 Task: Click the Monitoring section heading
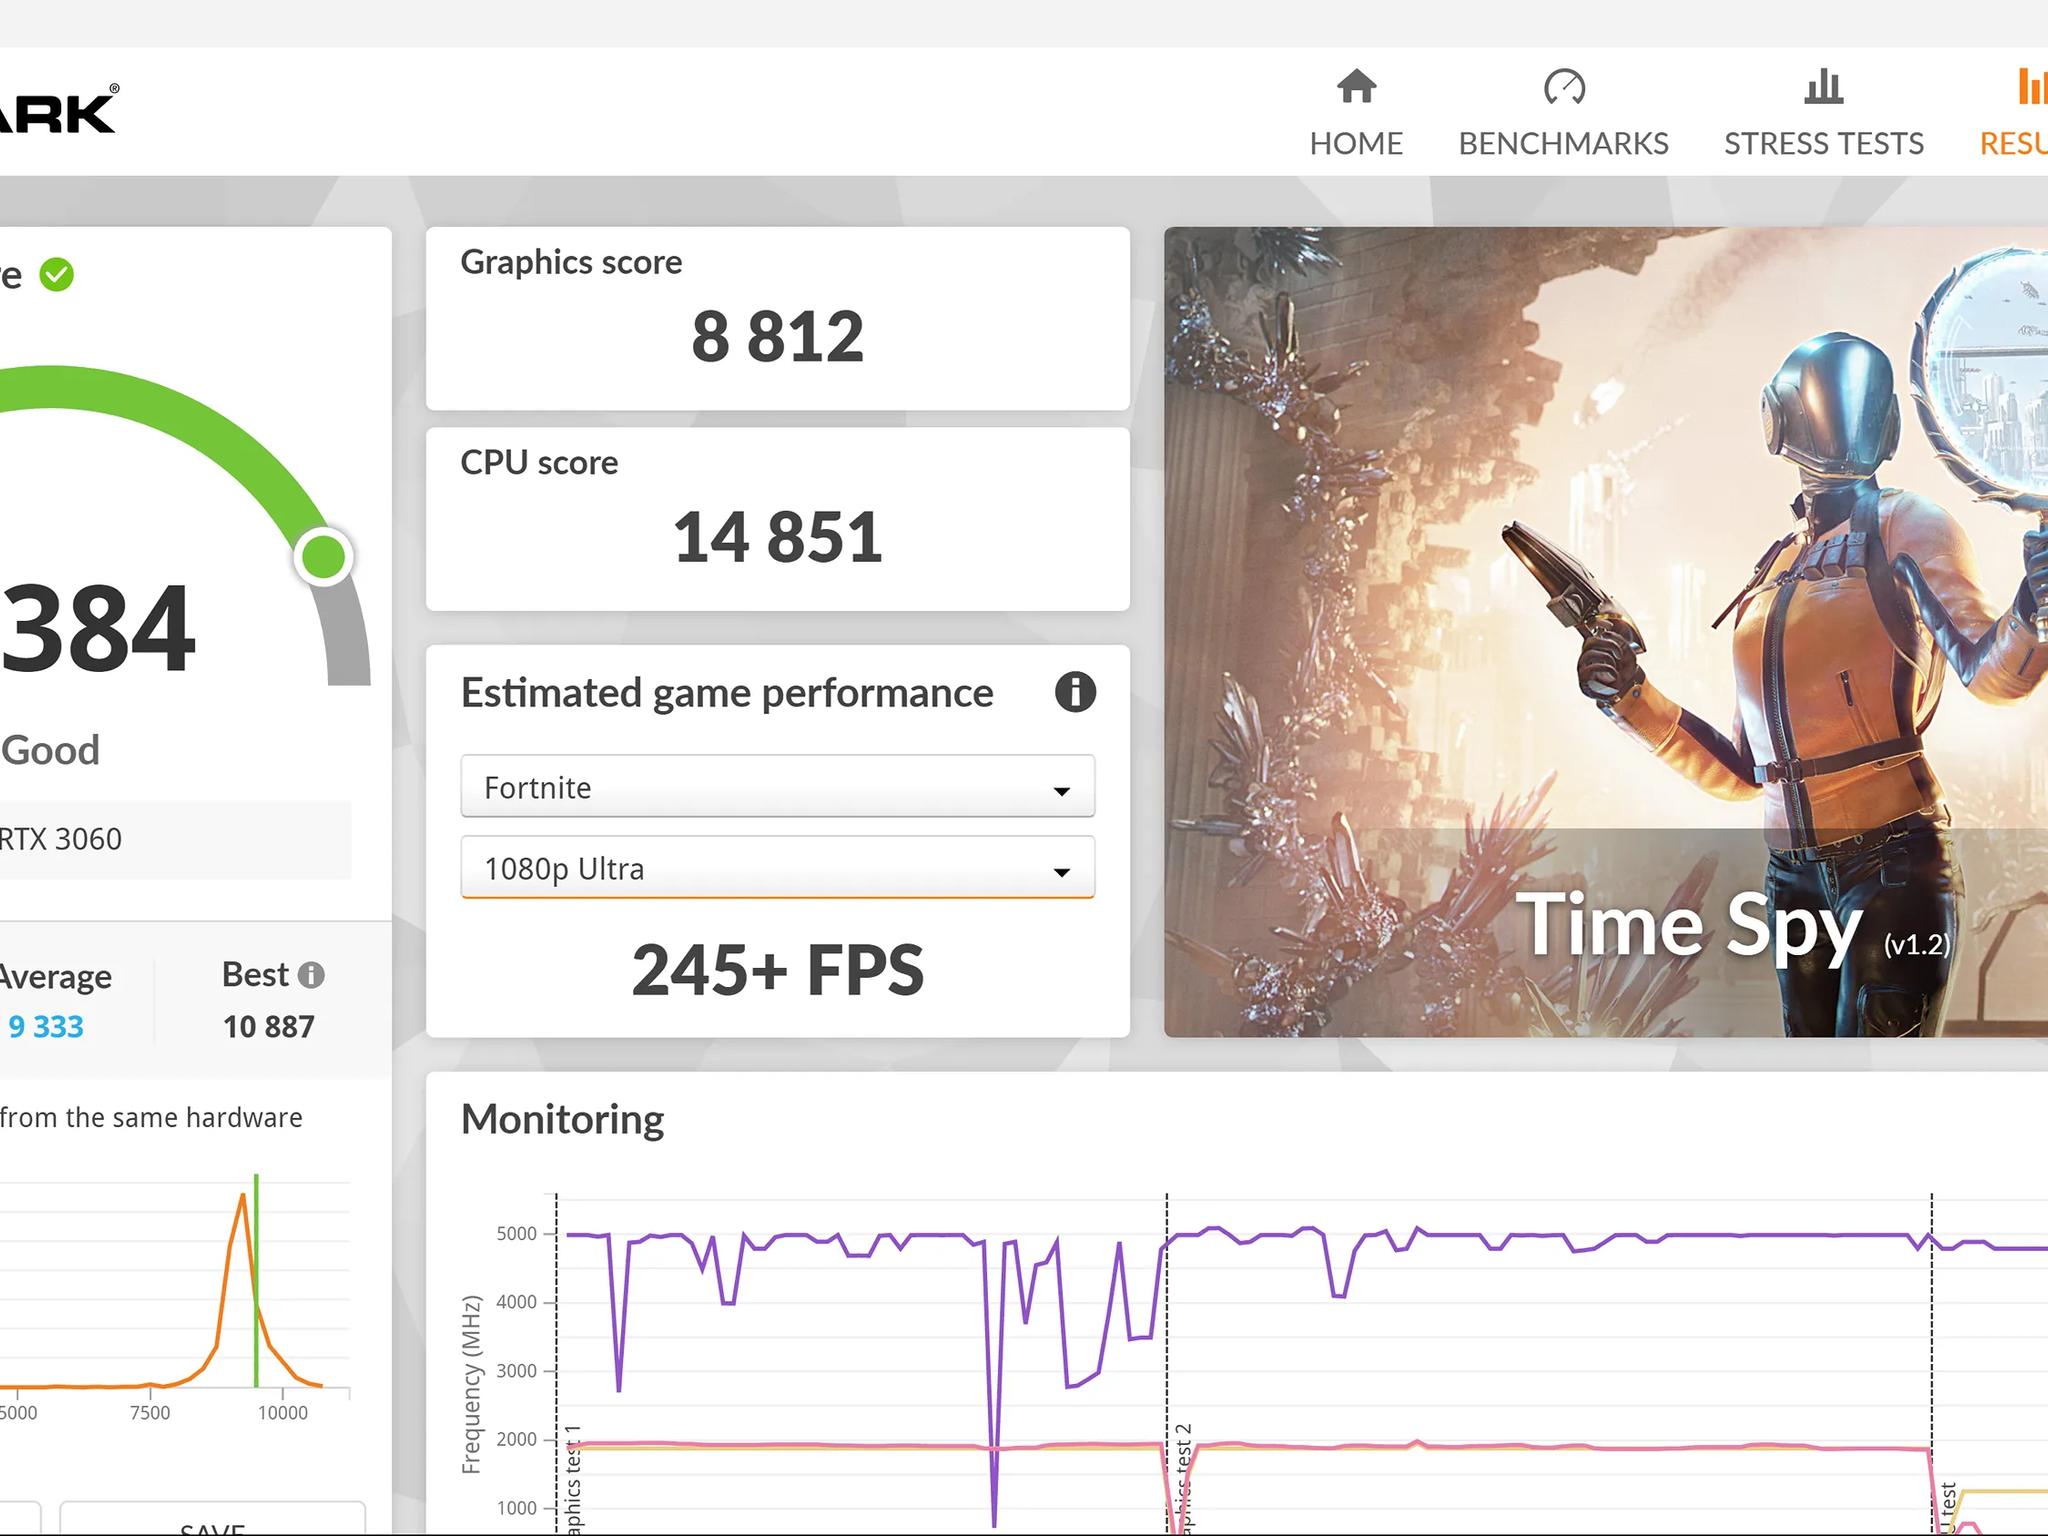pos(562,1119)
